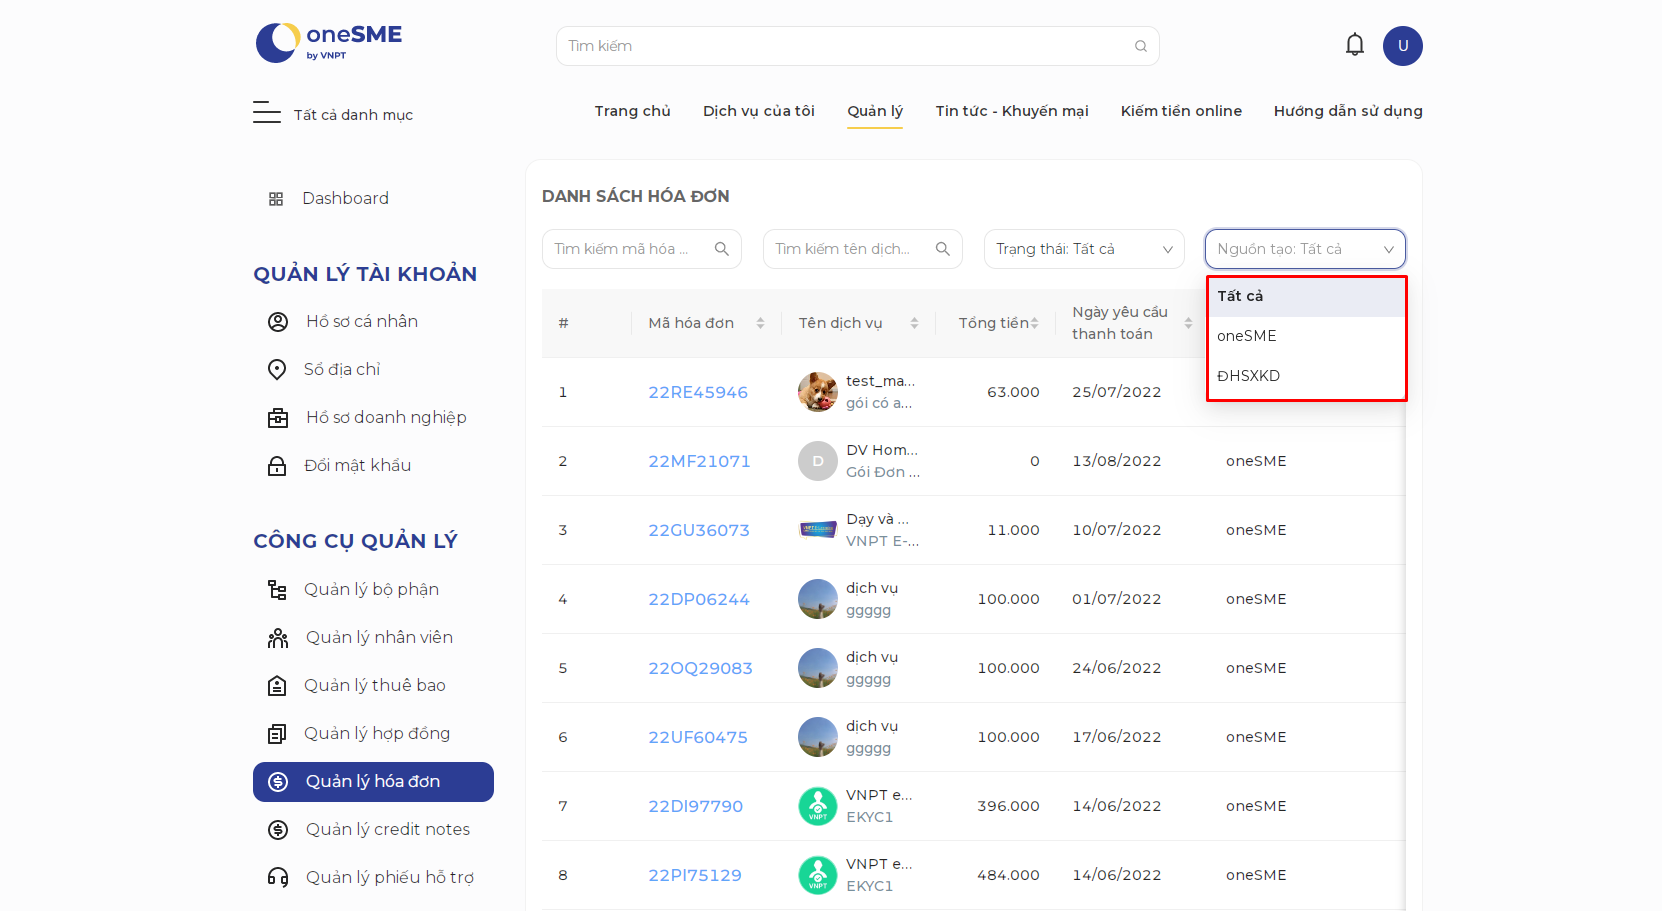Open the user avatar menu
Screen dimensions: 1662x911
(1403, 46)
